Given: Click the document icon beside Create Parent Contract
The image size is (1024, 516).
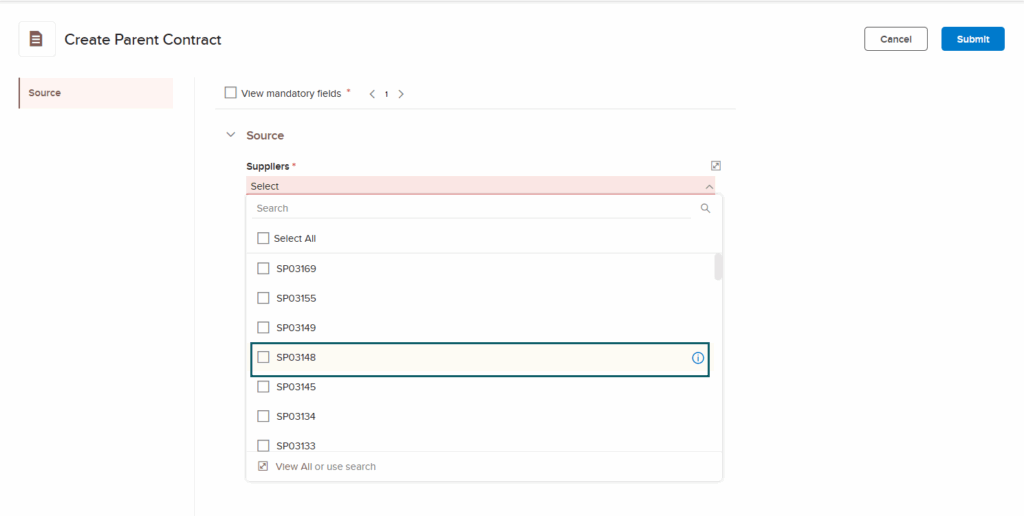Looking at the screenshot, I should (x=37, y=39).
